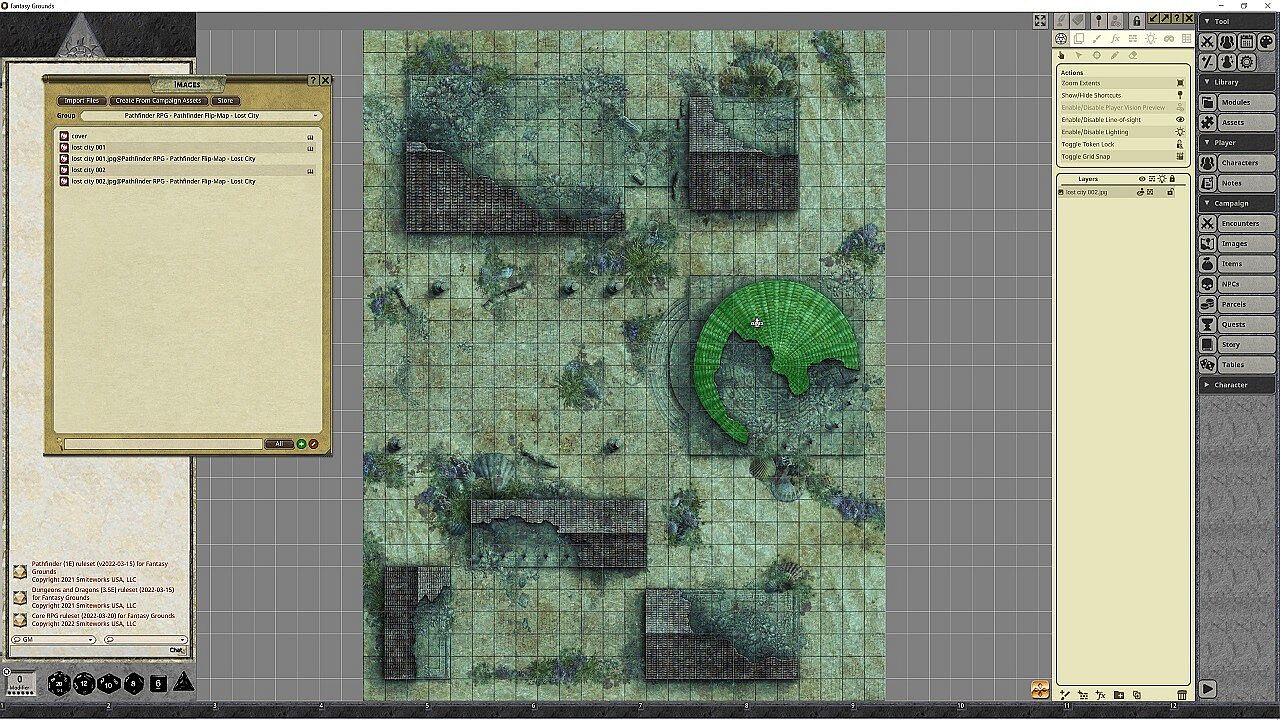This screenshot has width=1280, height=720.
Task: Toggle Grid Snap in Actions list
Action: (1122, 156)
